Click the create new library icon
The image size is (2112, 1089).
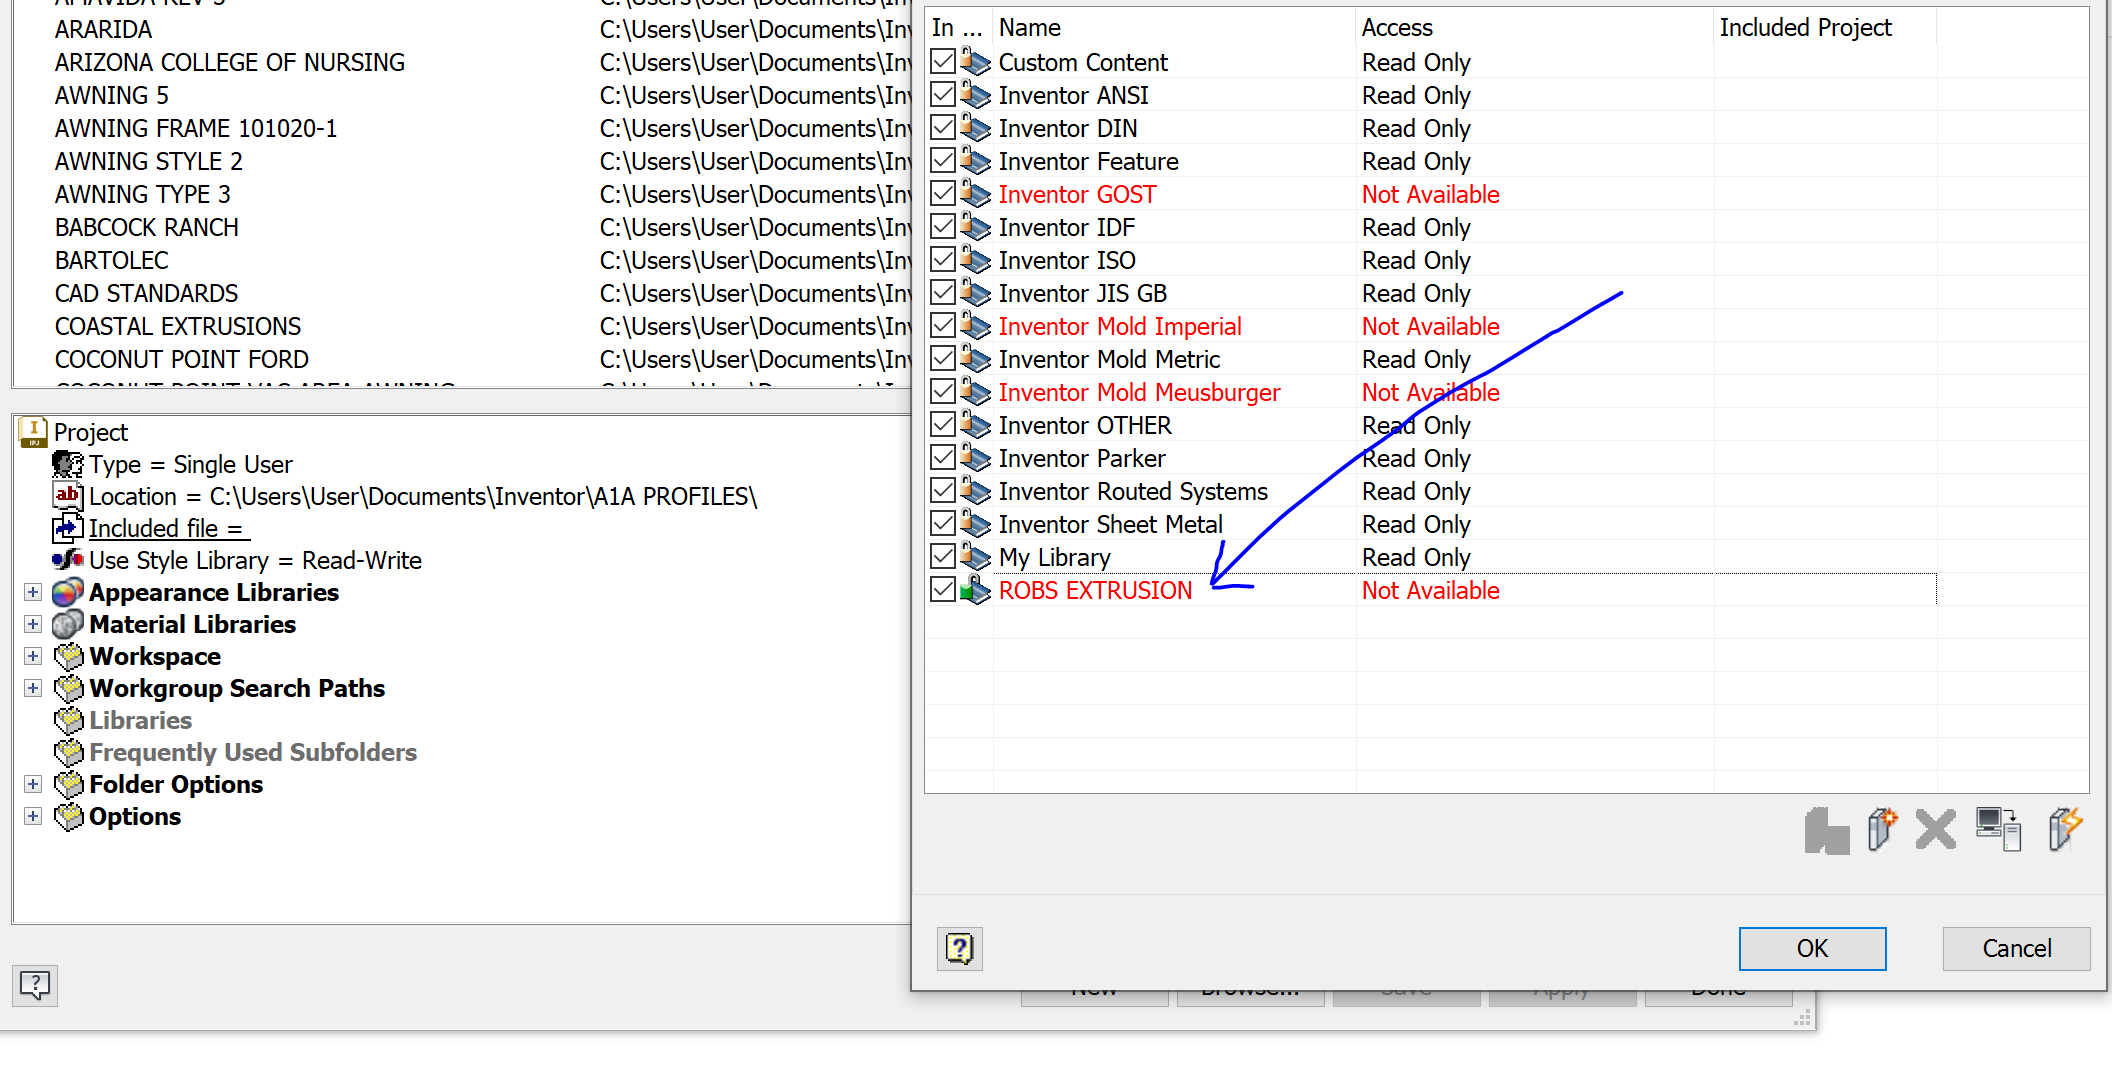[1881, 830]
